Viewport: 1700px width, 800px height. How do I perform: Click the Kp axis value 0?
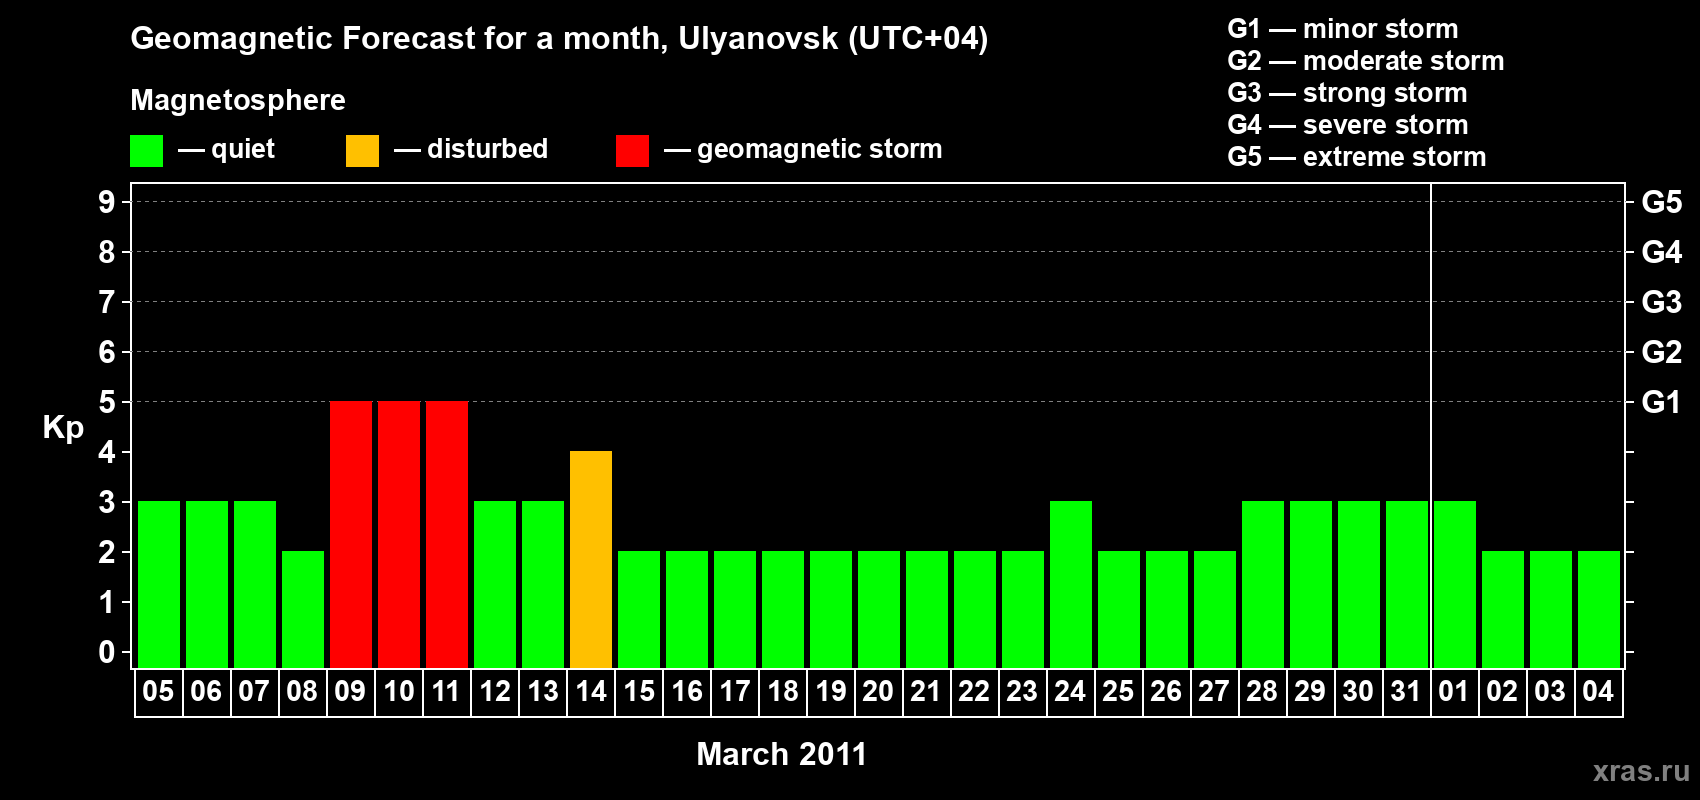coord(107,652)
